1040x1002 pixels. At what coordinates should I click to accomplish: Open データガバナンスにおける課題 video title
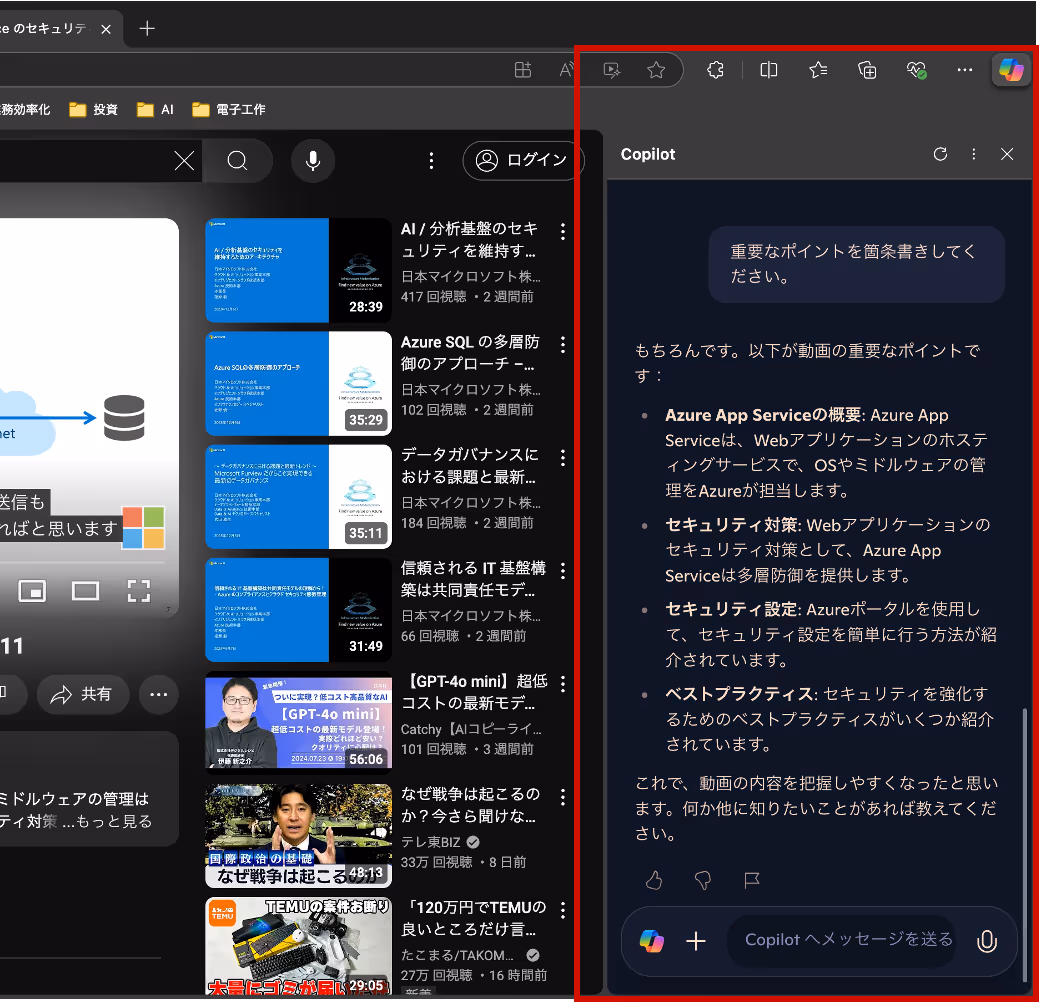pyautogui.click(x=470, y=466)
